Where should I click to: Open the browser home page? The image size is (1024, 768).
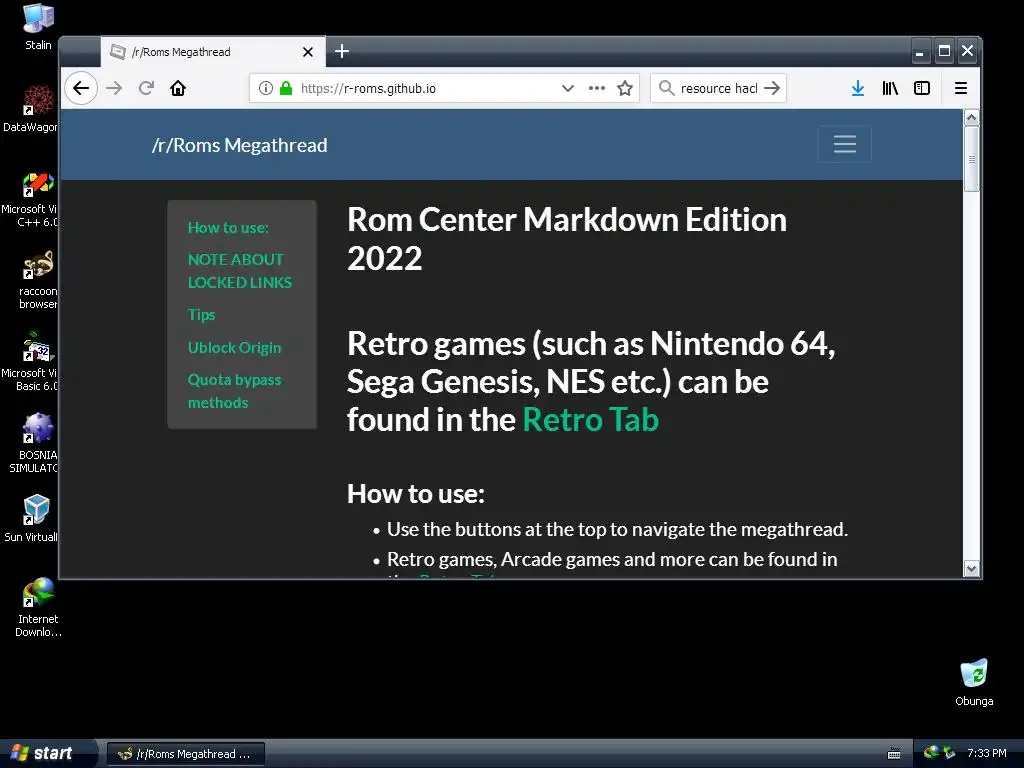pos(178,88)
